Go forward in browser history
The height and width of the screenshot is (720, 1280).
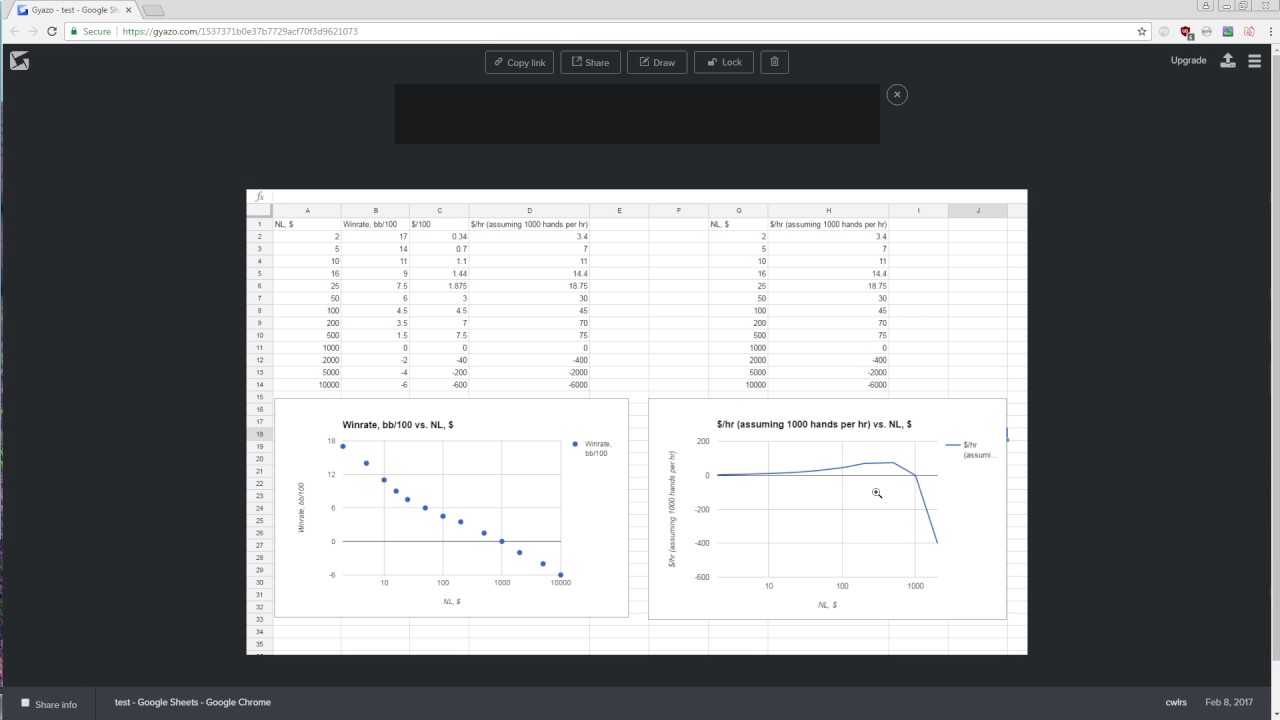click(x=33, y=31)
